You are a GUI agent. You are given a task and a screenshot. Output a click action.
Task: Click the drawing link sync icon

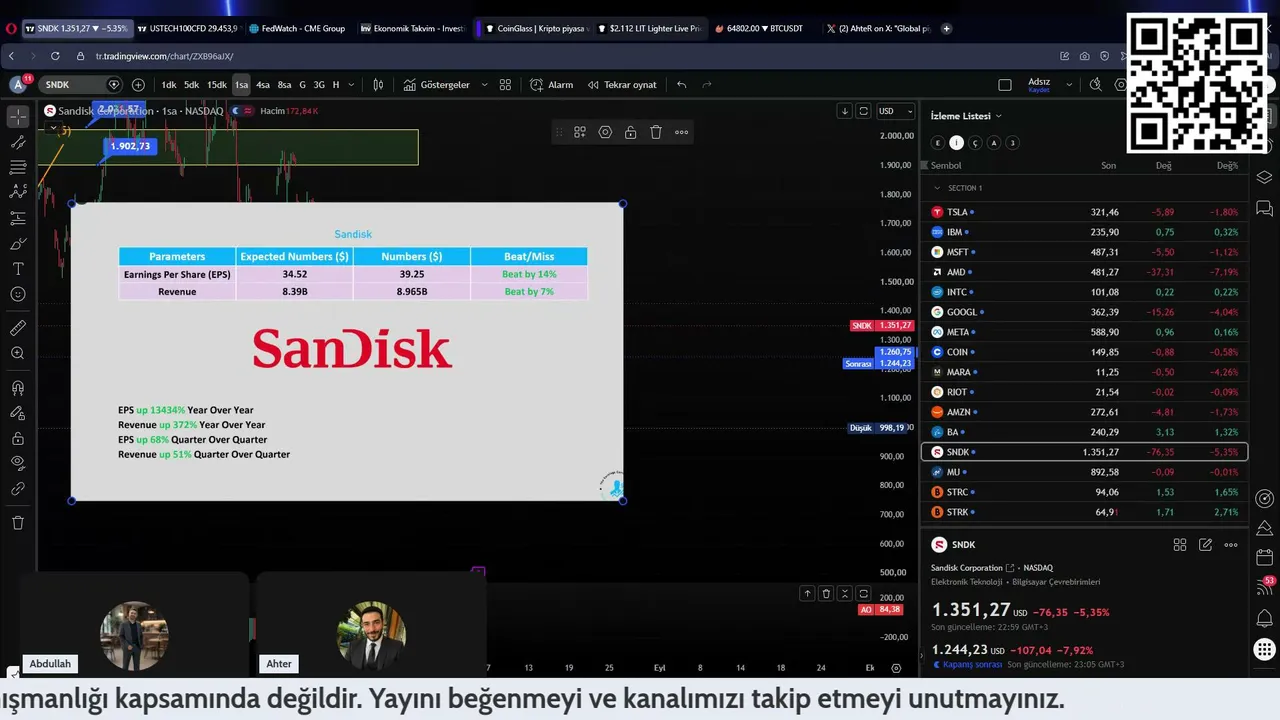tap(18, 489)
